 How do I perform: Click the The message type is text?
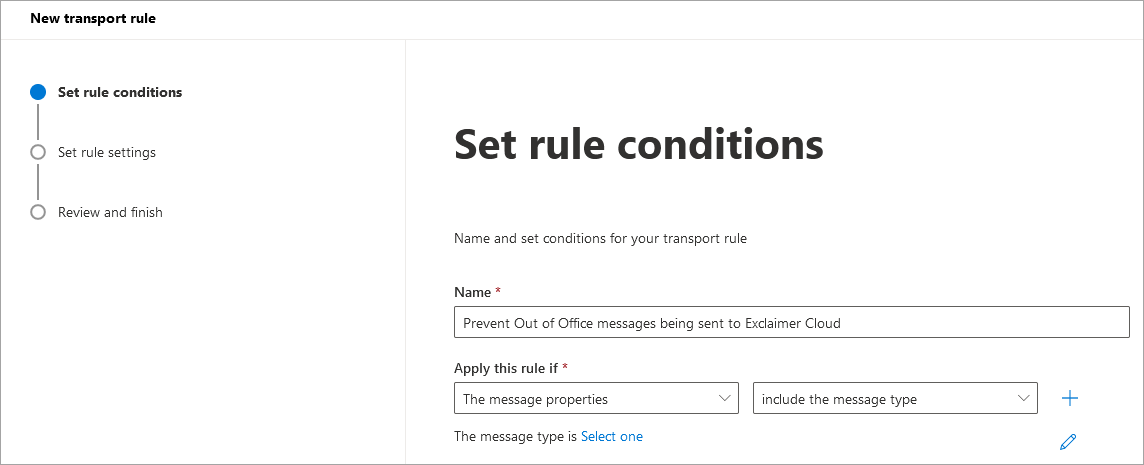coord(515,436)
